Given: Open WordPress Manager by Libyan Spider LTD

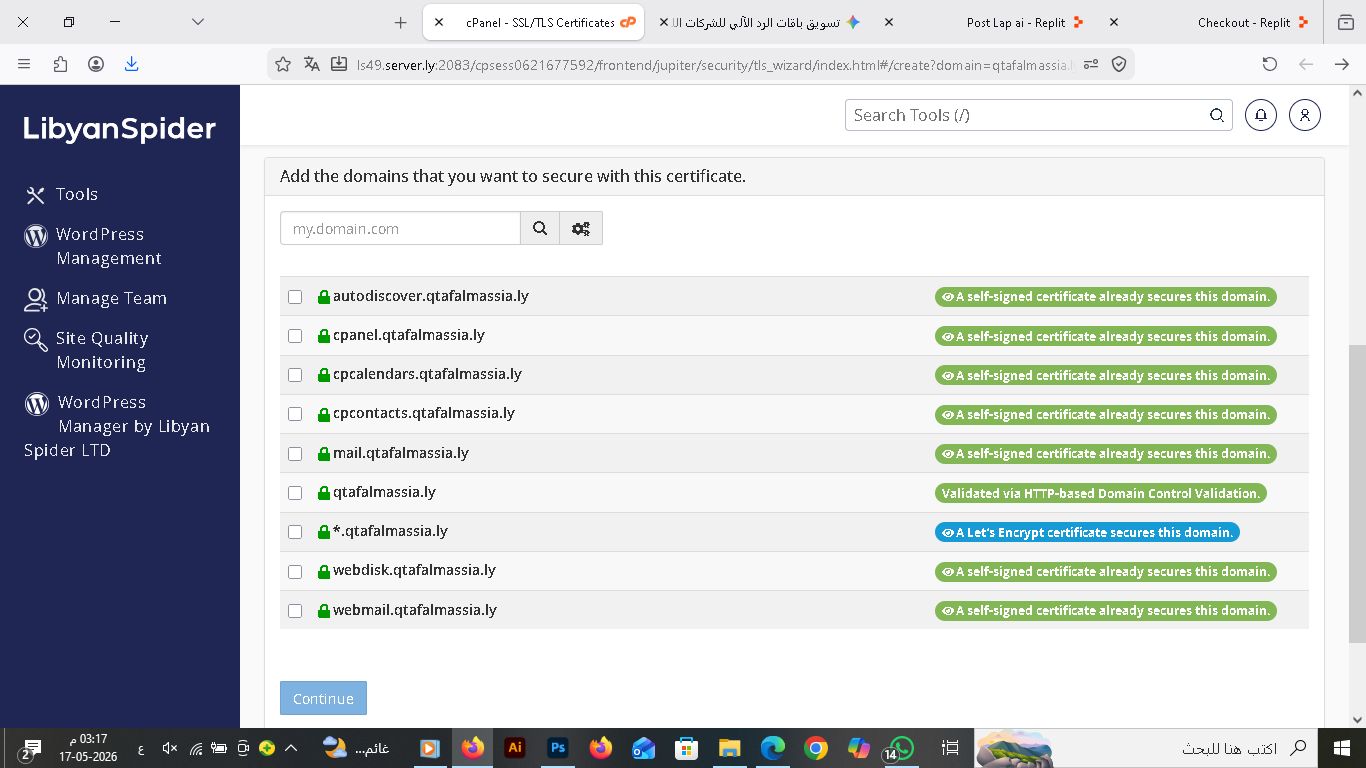Looking at the screenshot, I should pos(117,426).
